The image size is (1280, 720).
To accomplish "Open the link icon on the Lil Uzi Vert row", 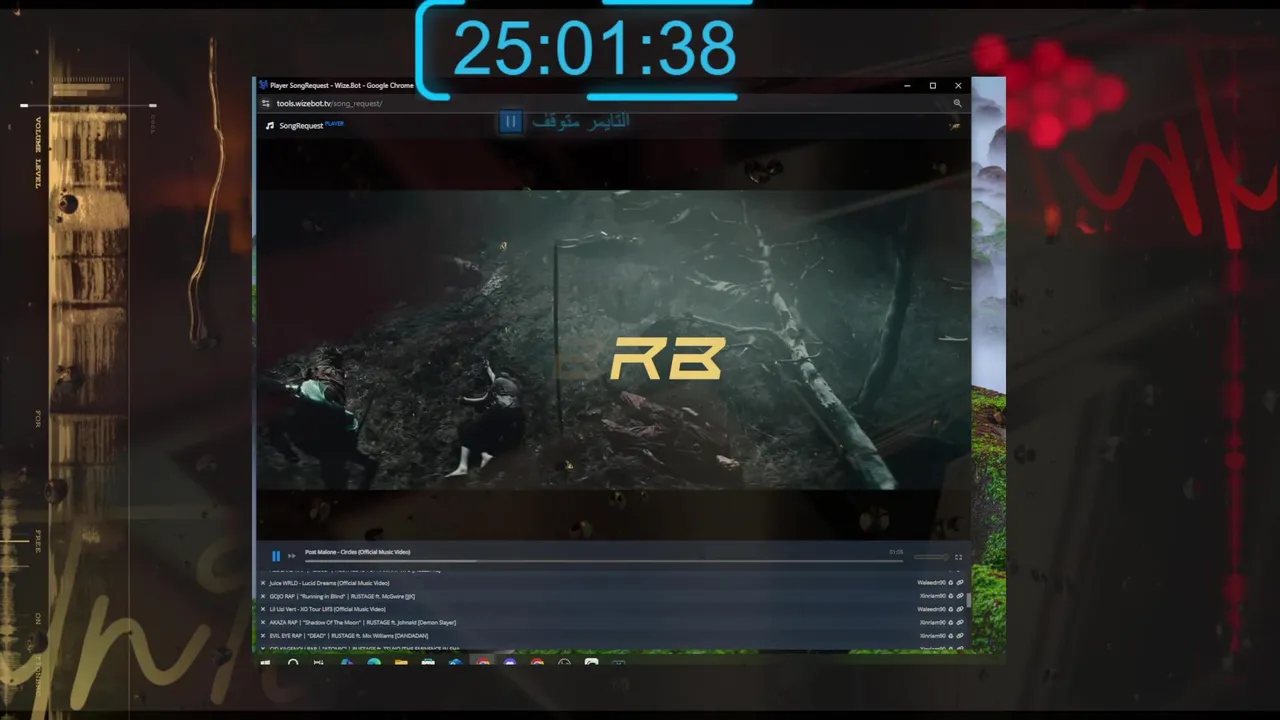I will coord(960,609).
